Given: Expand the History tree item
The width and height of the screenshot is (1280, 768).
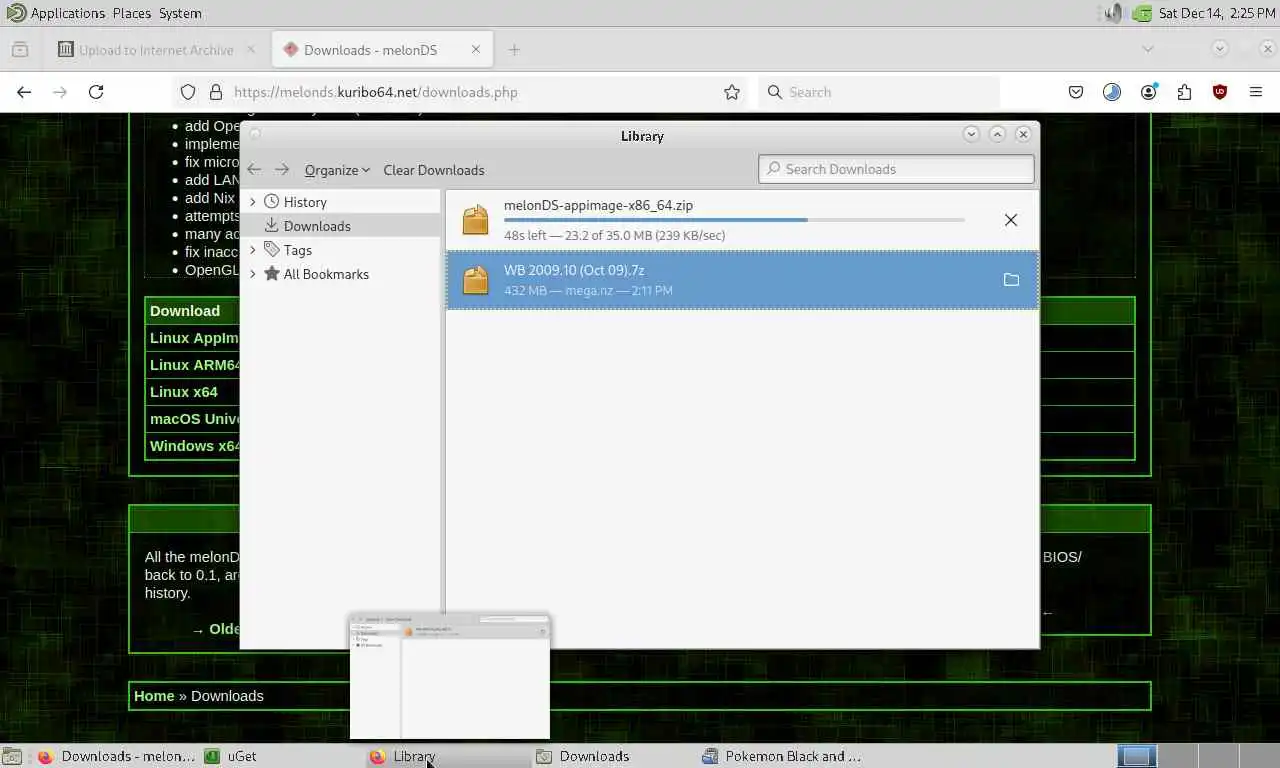Looking at the screenshot, I should point(253,202).
